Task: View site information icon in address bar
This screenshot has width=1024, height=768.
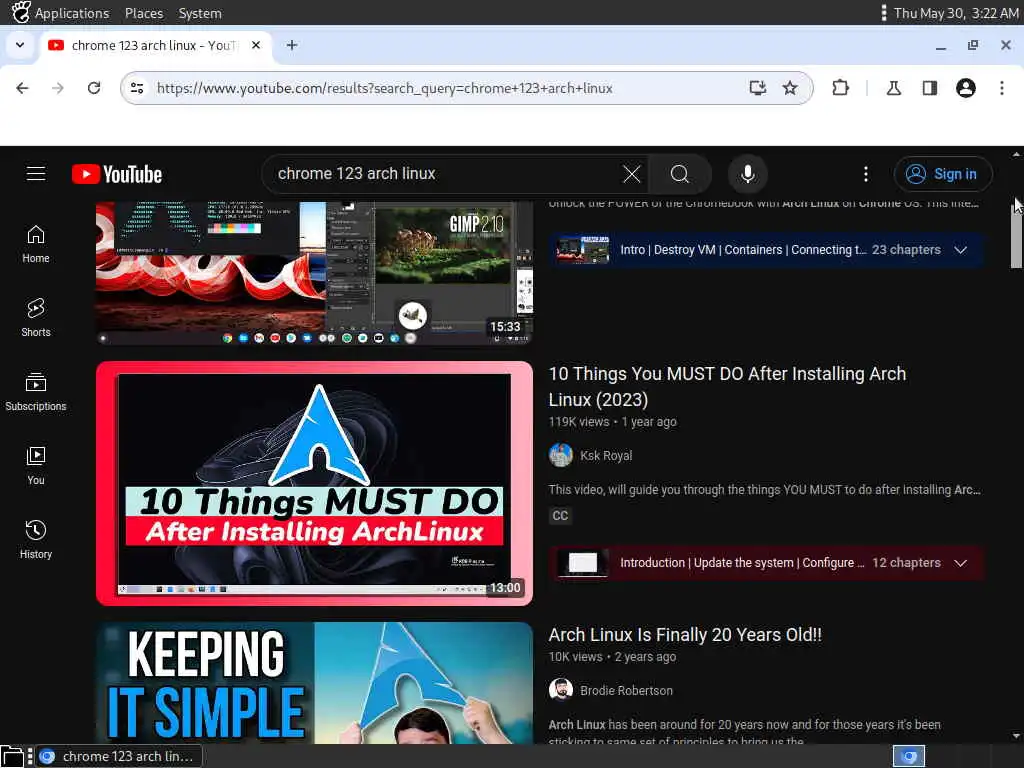Action: pyautogui.click(x=137, y=88)
